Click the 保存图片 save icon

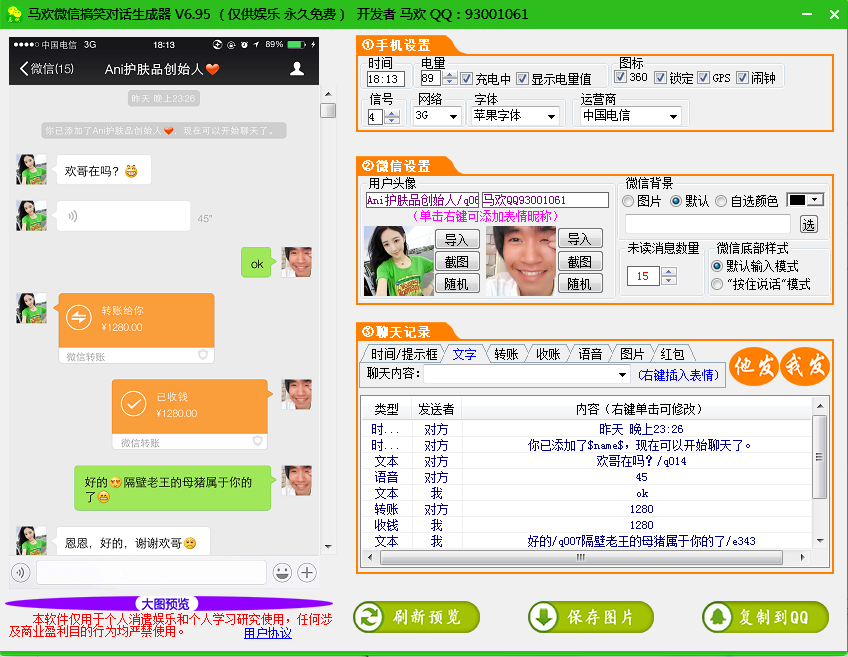541,617
